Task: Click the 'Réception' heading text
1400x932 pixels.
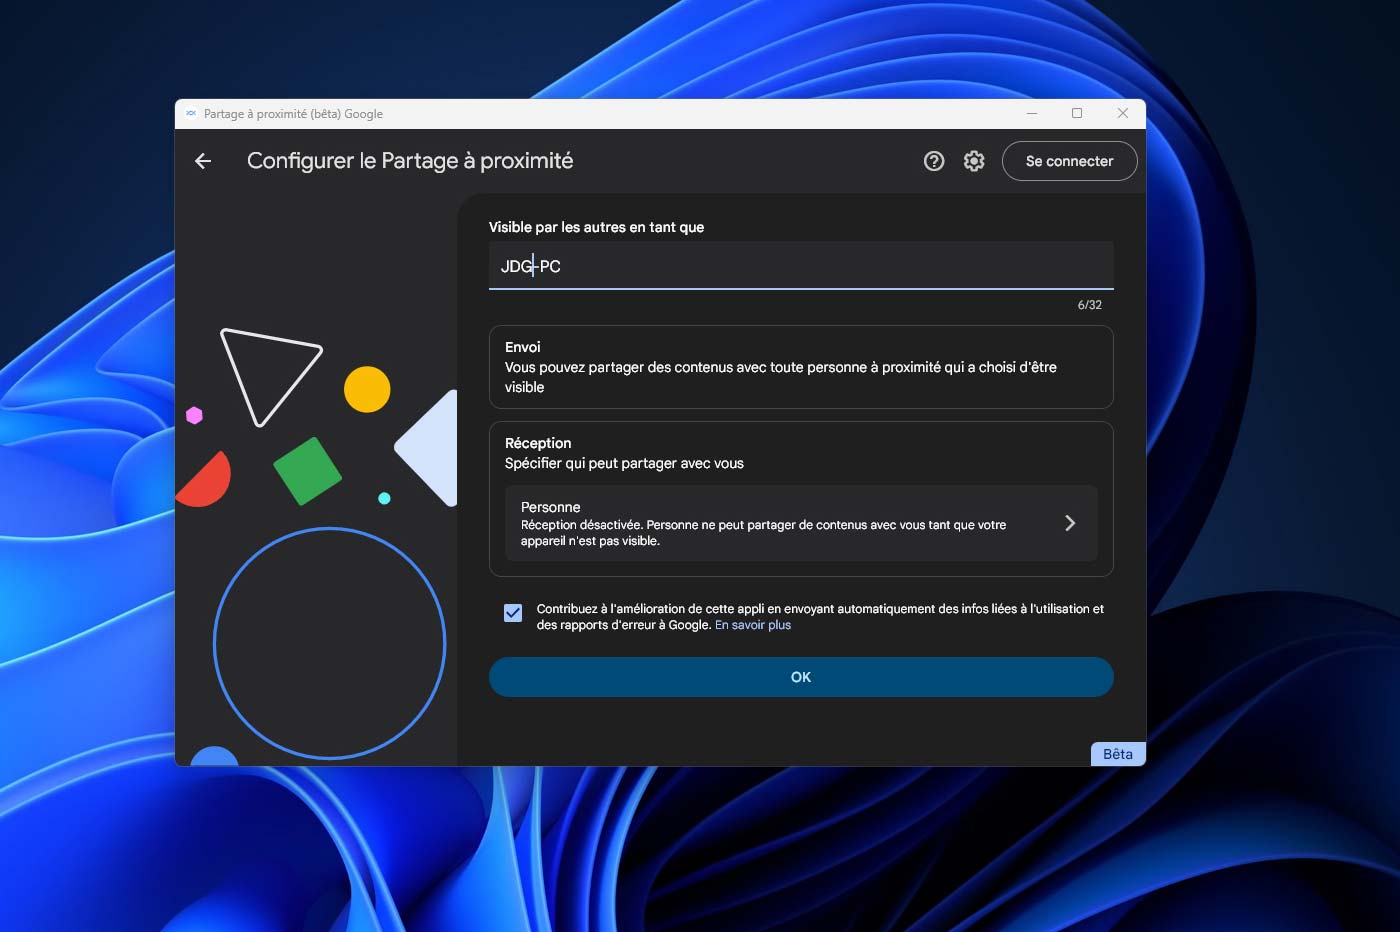Action: tap(538, 443)
